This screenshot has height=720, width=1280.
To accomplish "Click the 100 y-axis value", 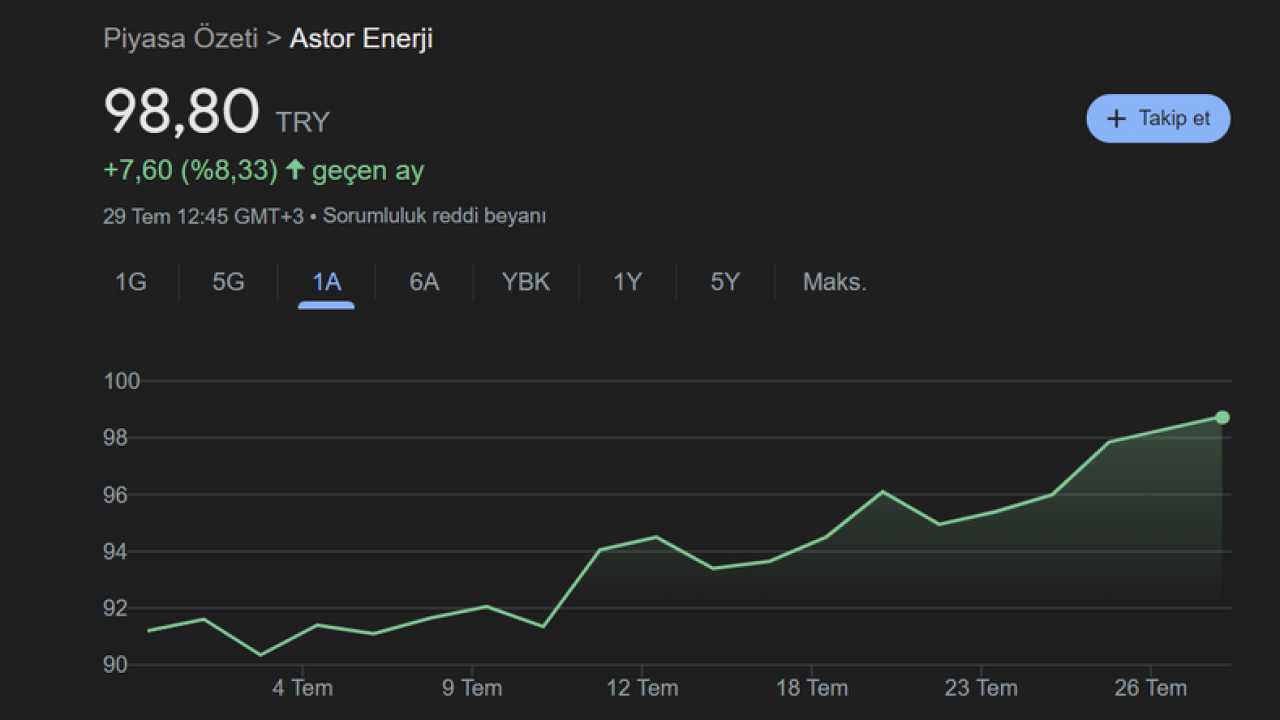I will pos(122,381).
